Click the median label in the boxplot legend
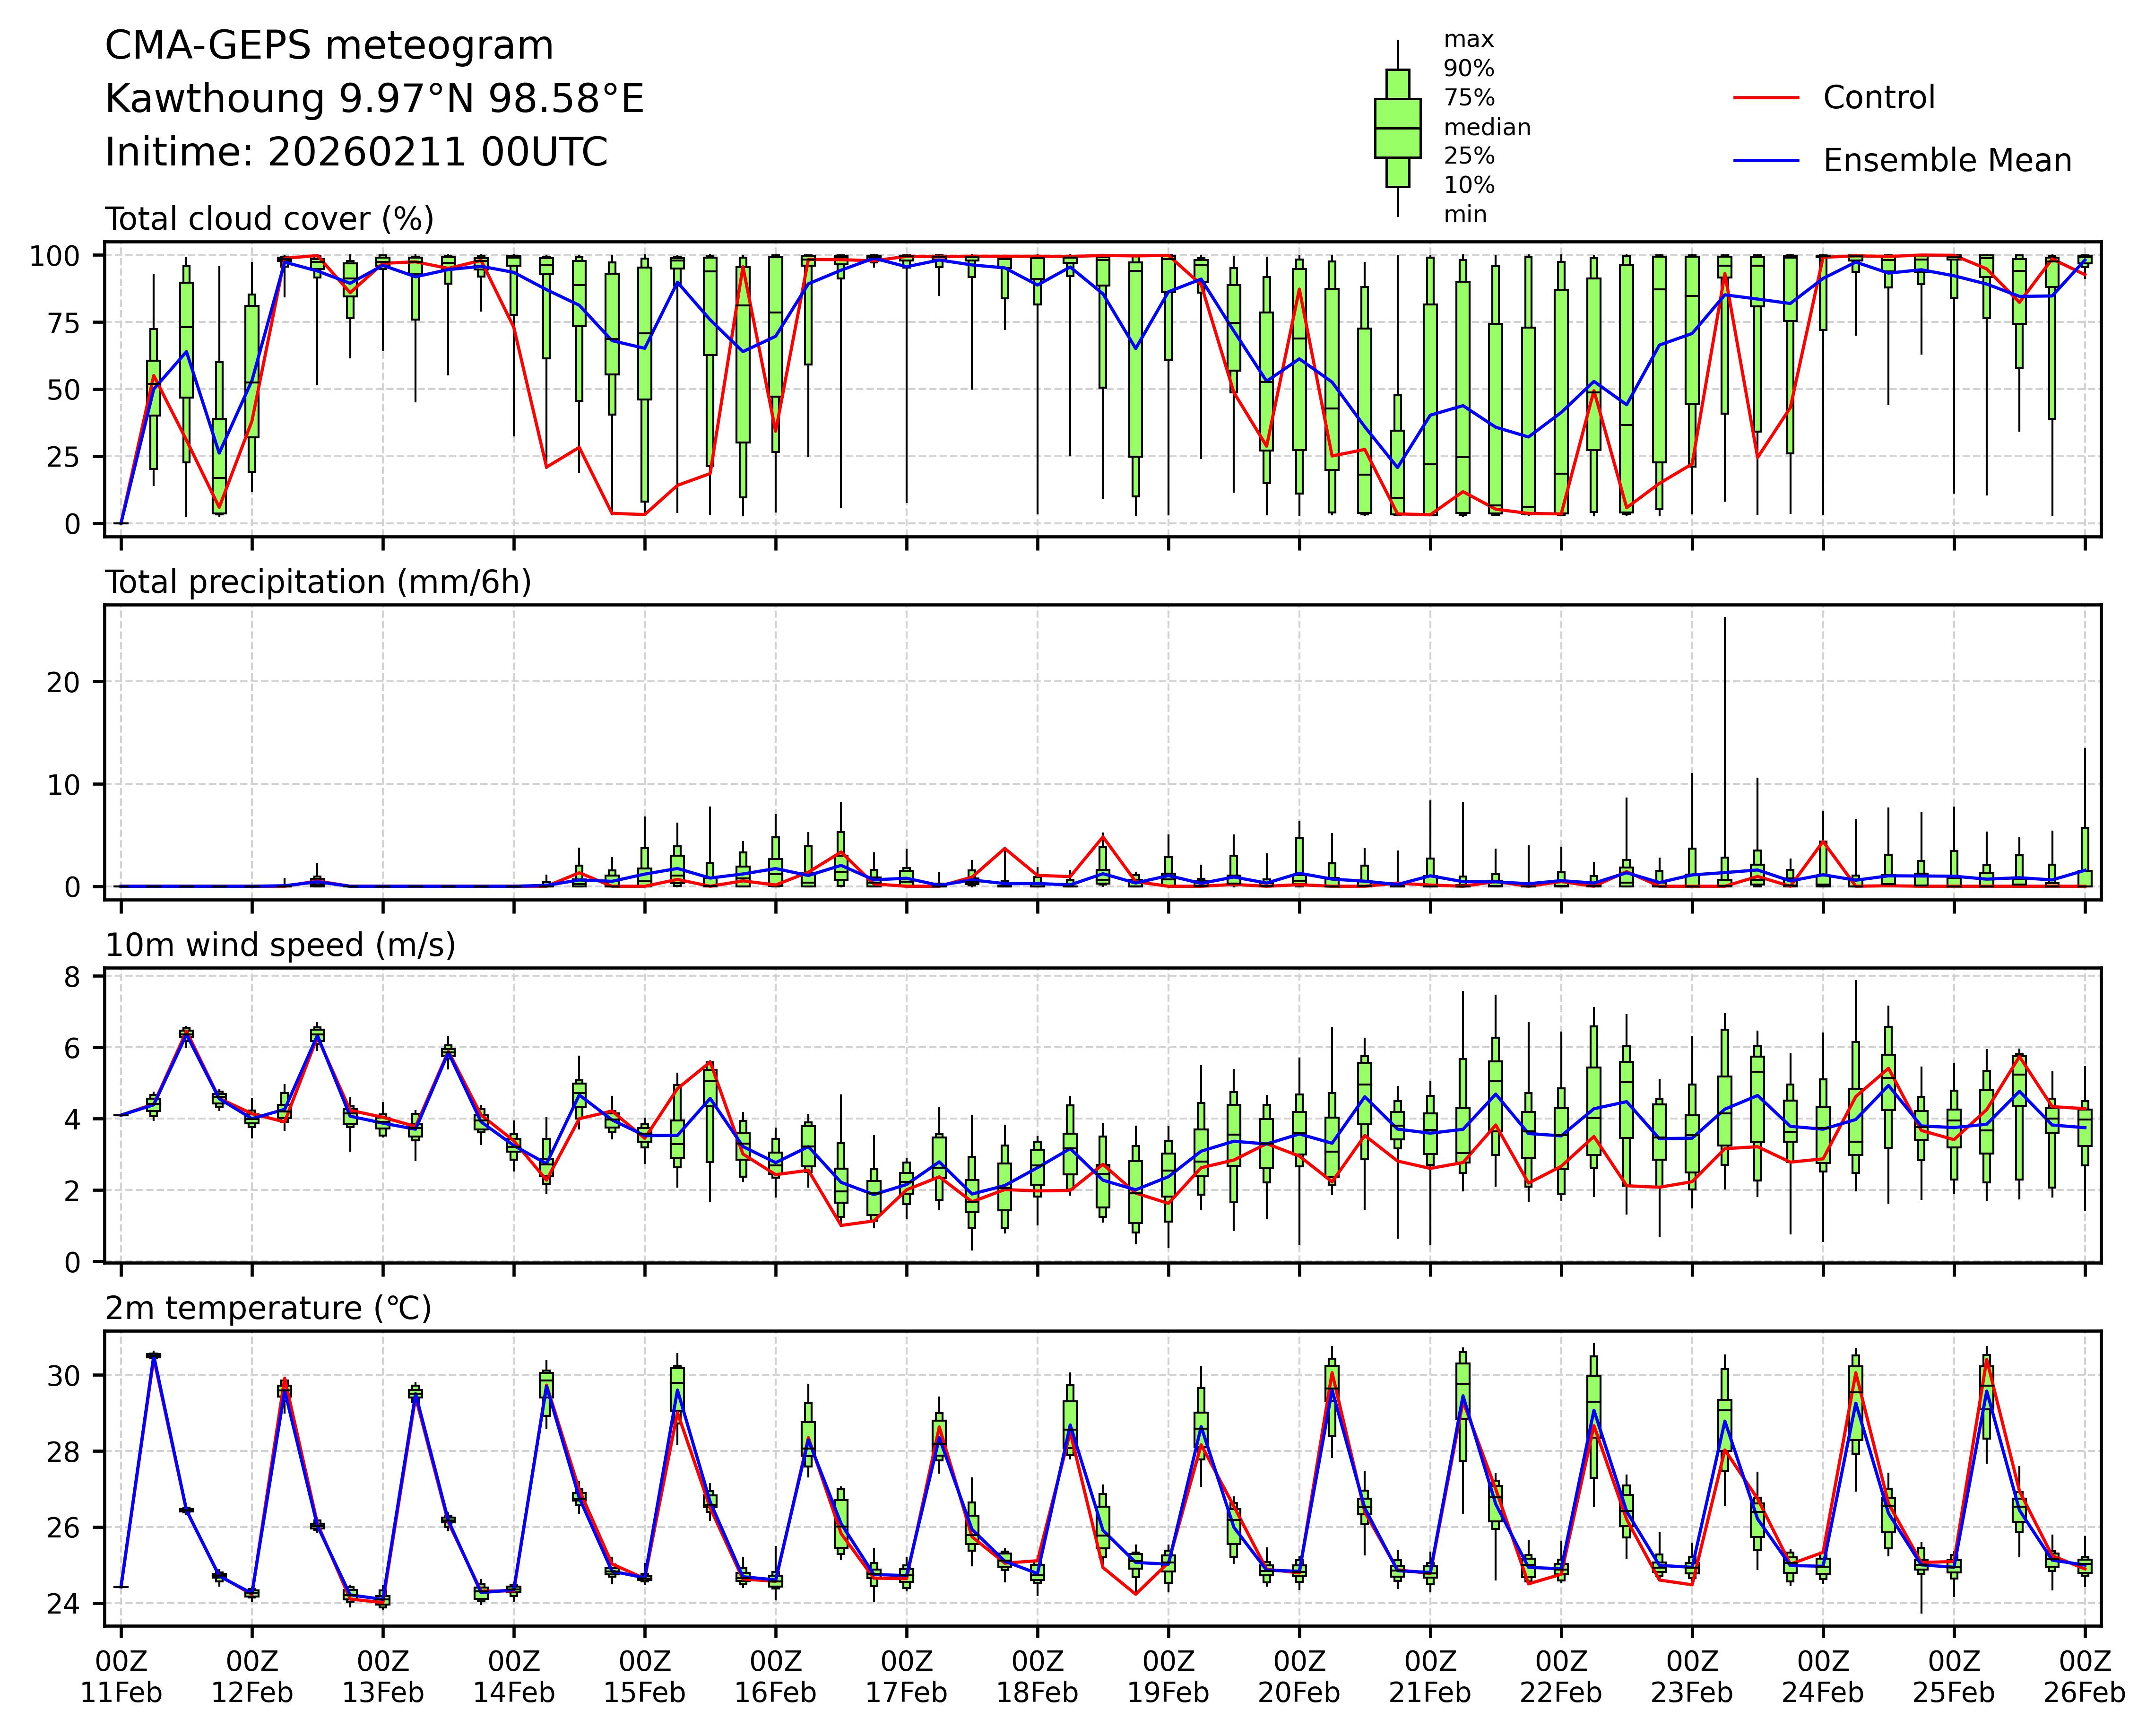The image size is (2155, 1736). 1486,128
